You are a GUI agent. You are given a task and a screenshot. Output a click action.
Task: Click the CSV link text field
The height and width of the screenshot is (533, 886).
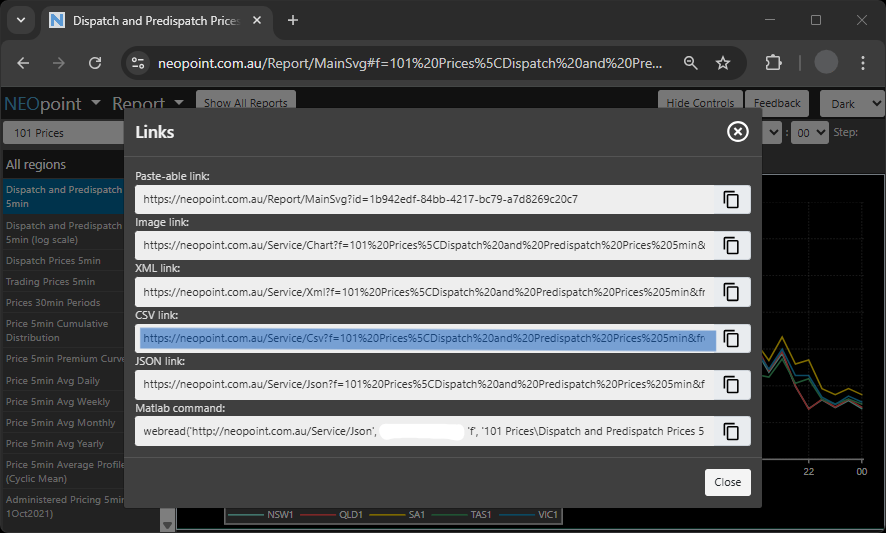point(427,339)
